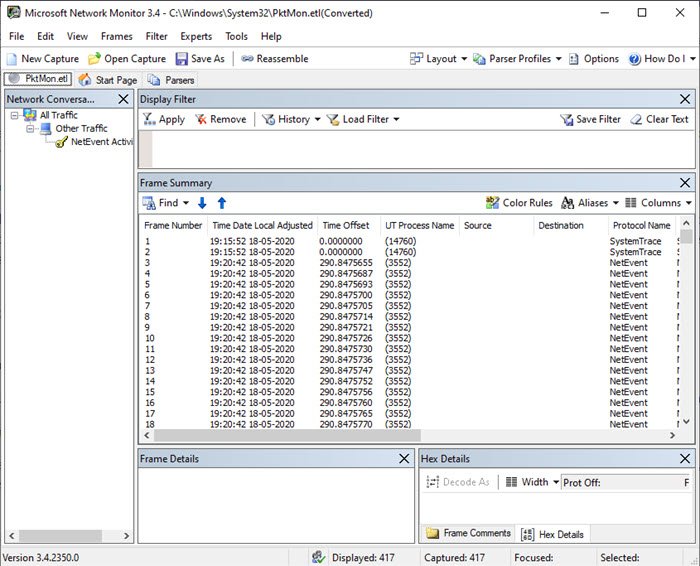This screenshot has width=700, height=566.
Task: Expand the Load Filter dropdown
Action: point(362,119)
